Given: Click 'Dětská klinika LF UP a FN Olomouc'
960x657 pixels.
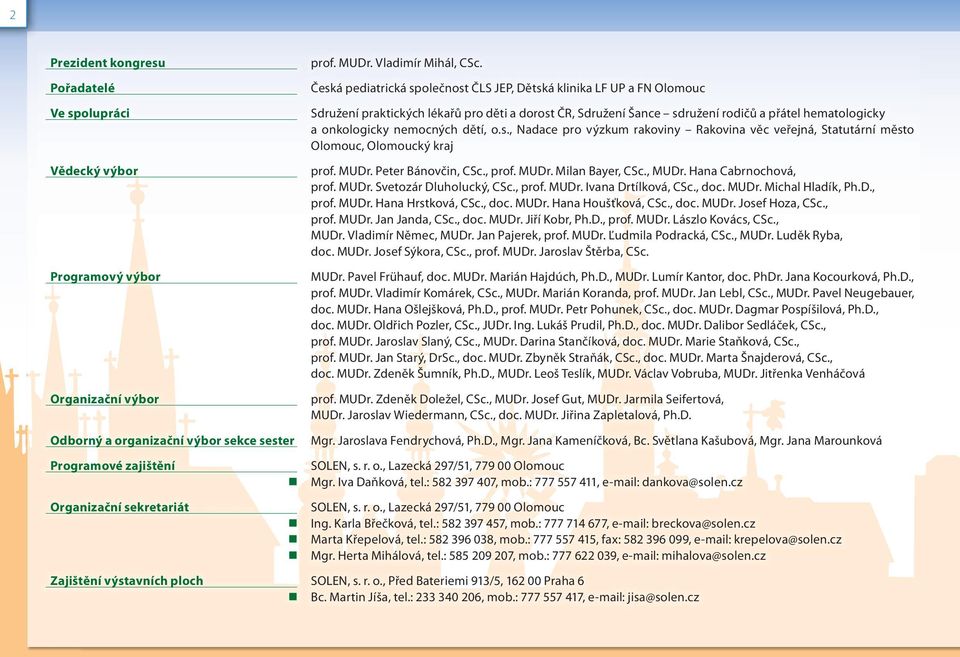Looking at the screenshot, I should (611, 88).
